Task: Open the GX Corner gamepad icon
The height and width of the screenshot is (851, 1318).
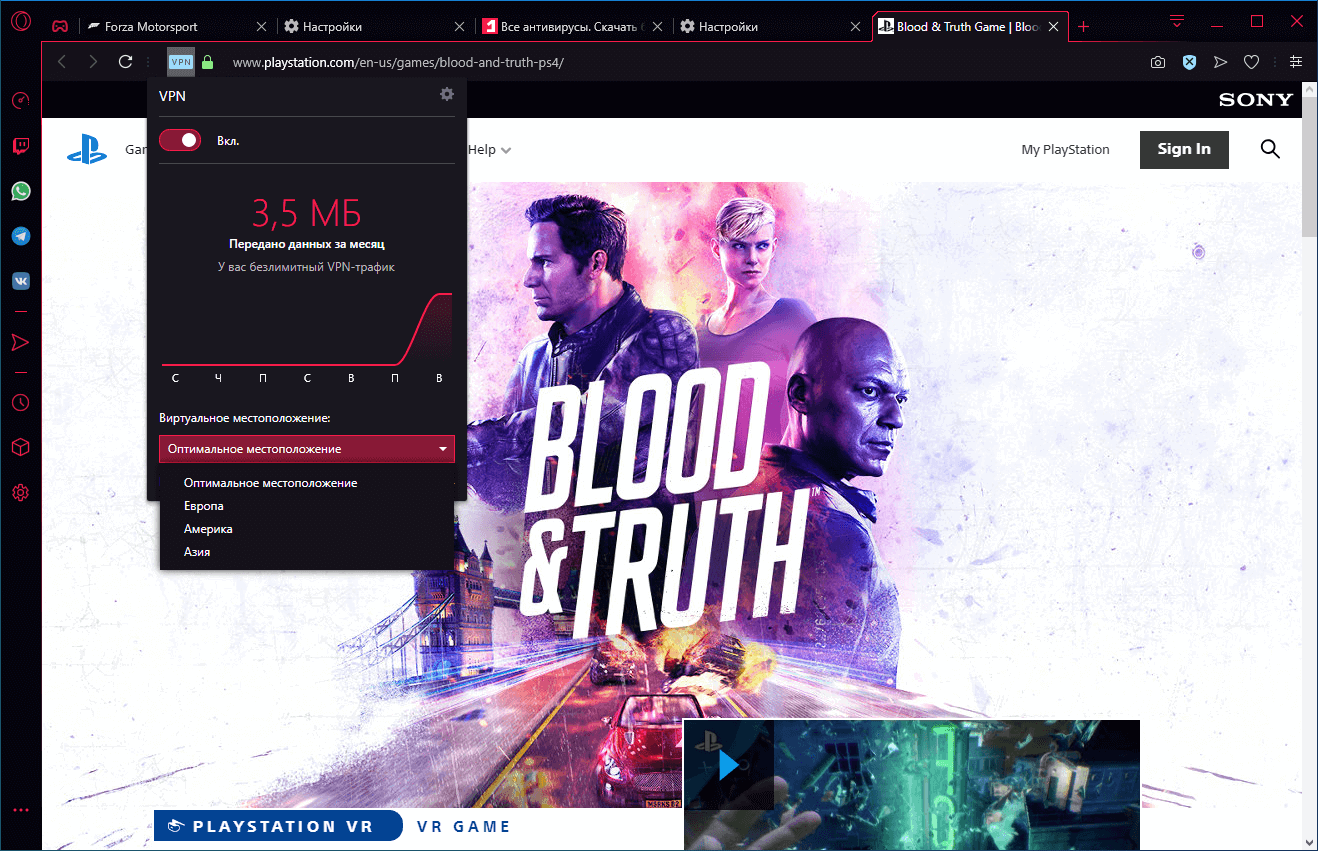Action: tap(60, 26)
